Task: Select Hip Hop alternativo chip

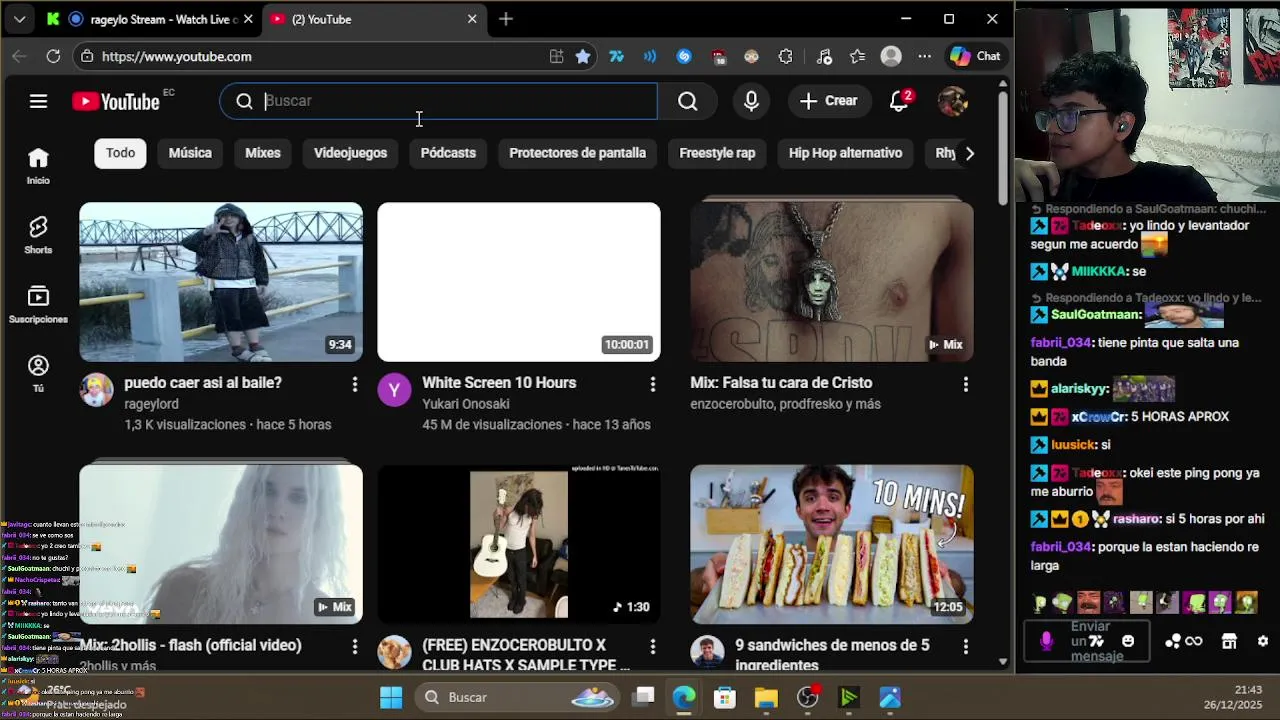Action: [845, 153]
